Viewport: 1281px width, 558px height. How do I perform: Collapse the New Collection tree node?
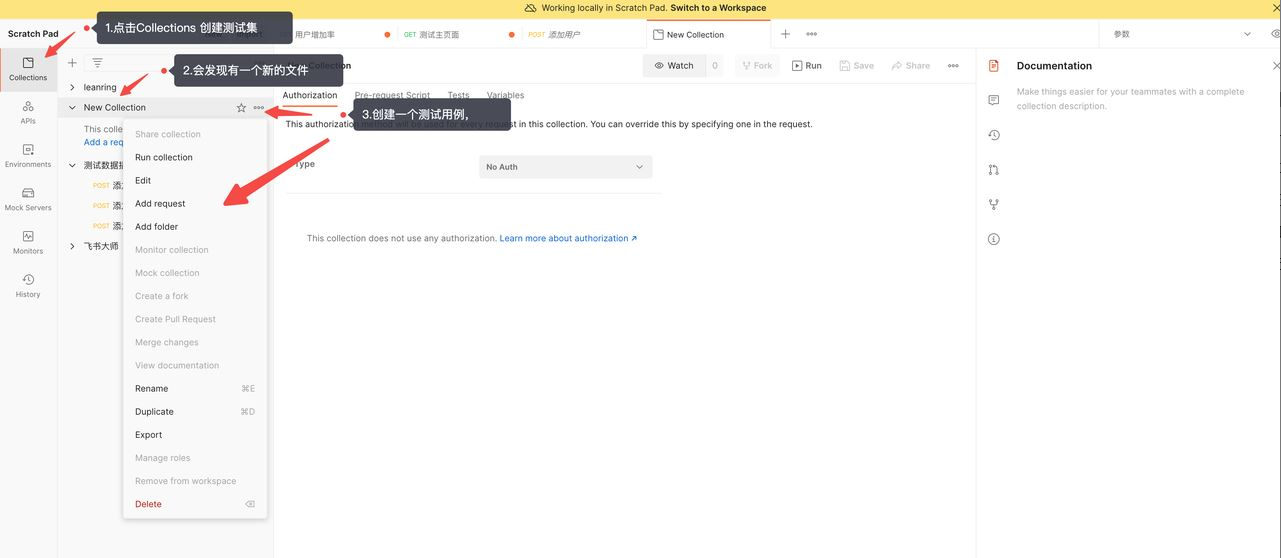tap(72, 108)
